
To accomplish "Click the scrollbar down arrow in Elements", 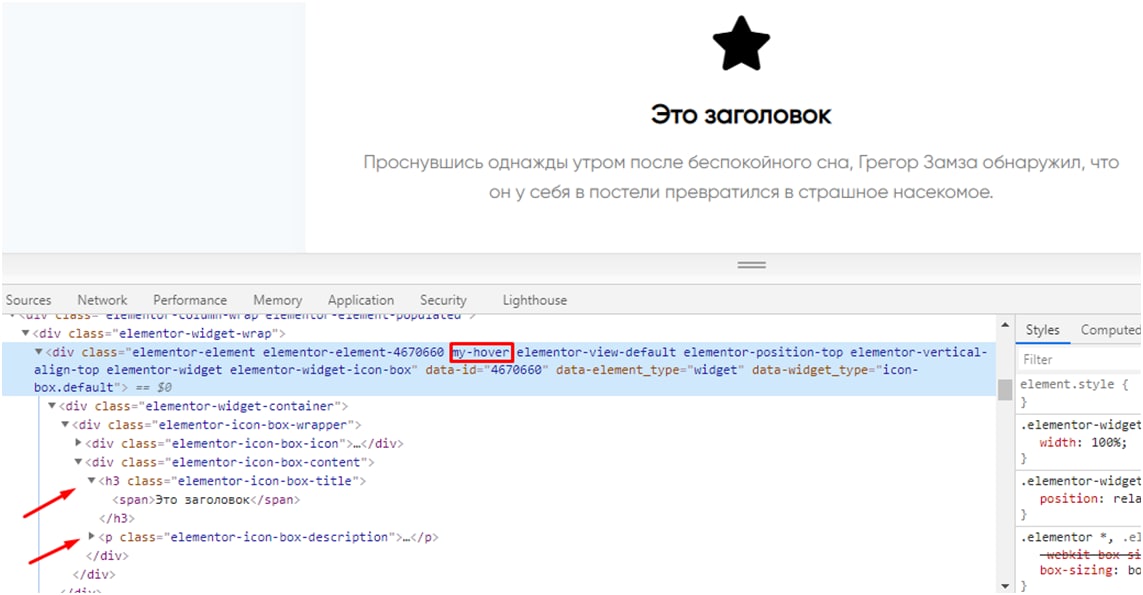I will click(x=1004, y=586).
